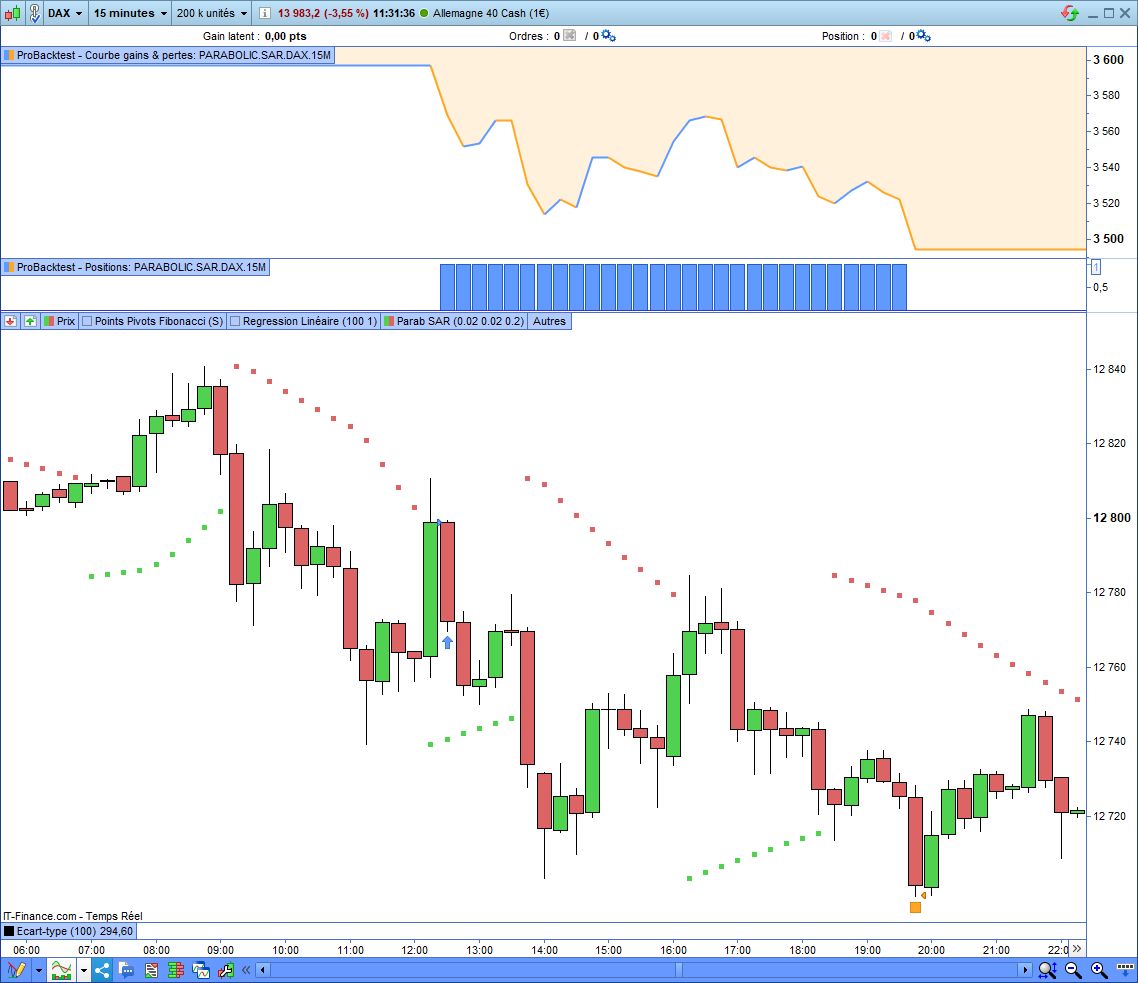
Task: Click the candlestick chart style icon
Action: click(x=13, y=13)
